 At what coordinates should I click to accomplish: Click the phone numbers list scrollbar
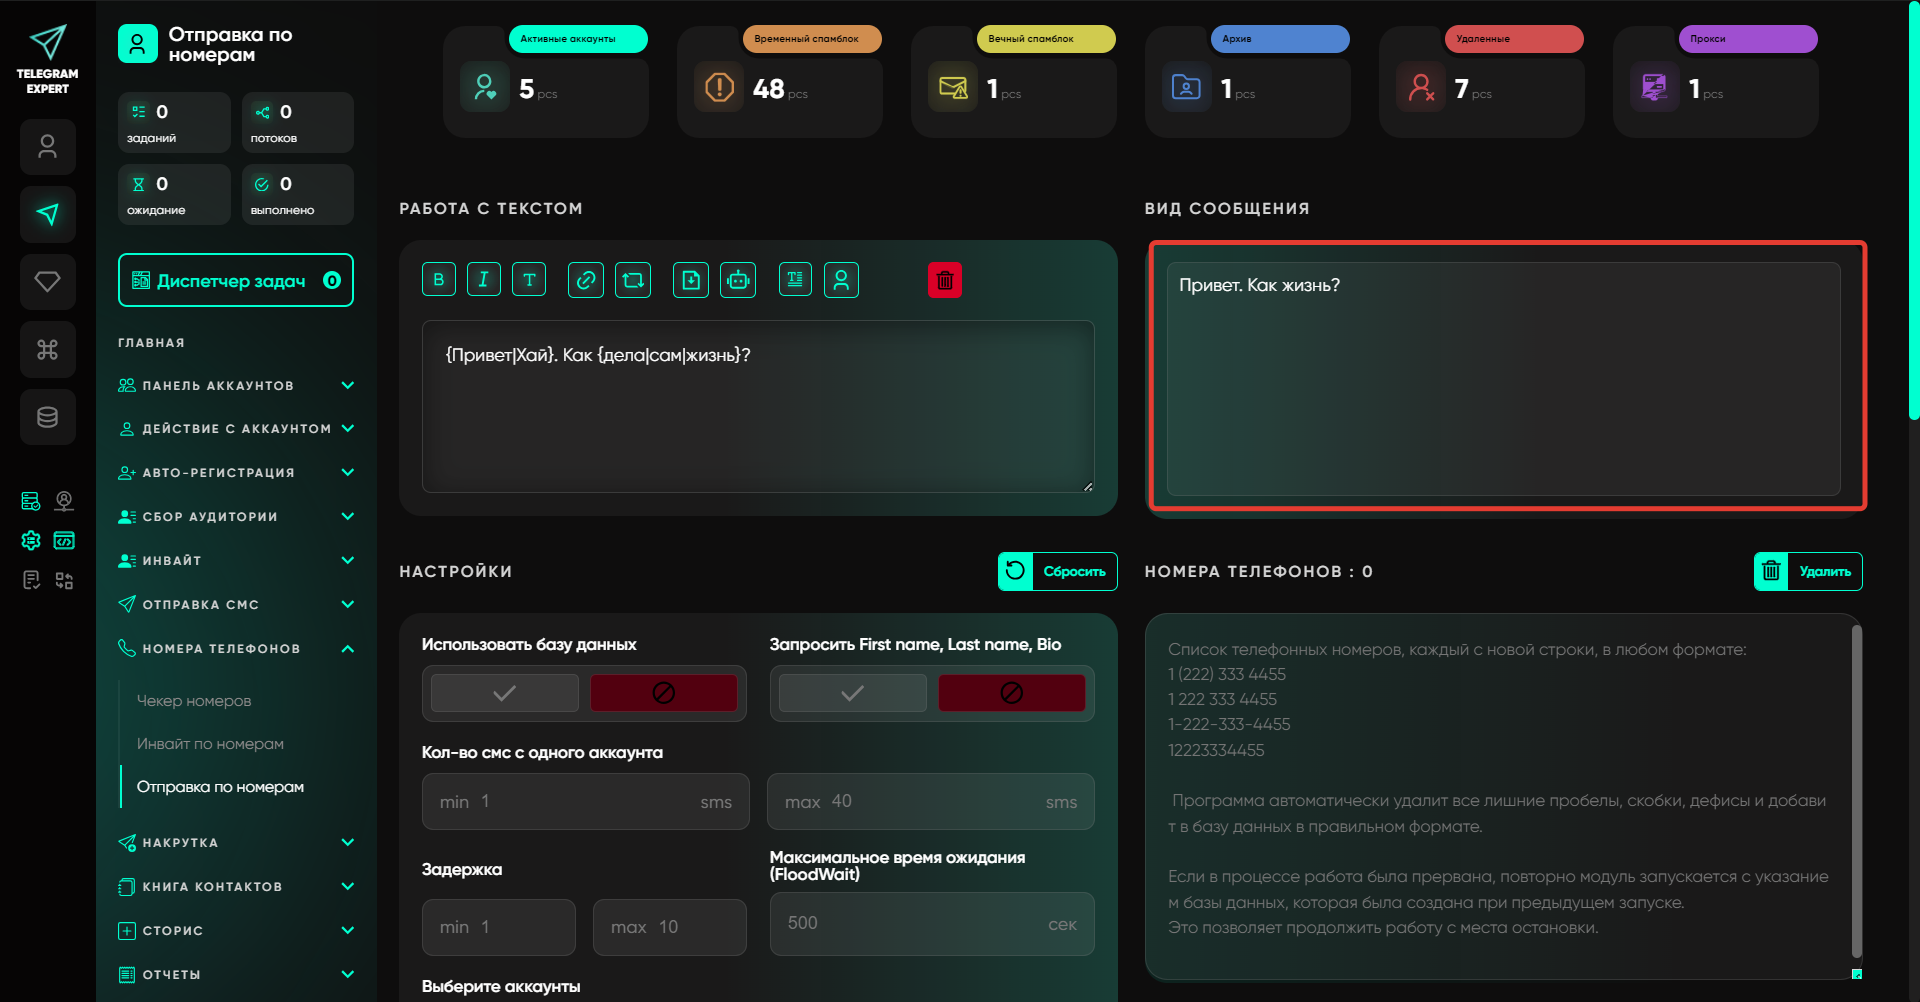coord(1856,790)
